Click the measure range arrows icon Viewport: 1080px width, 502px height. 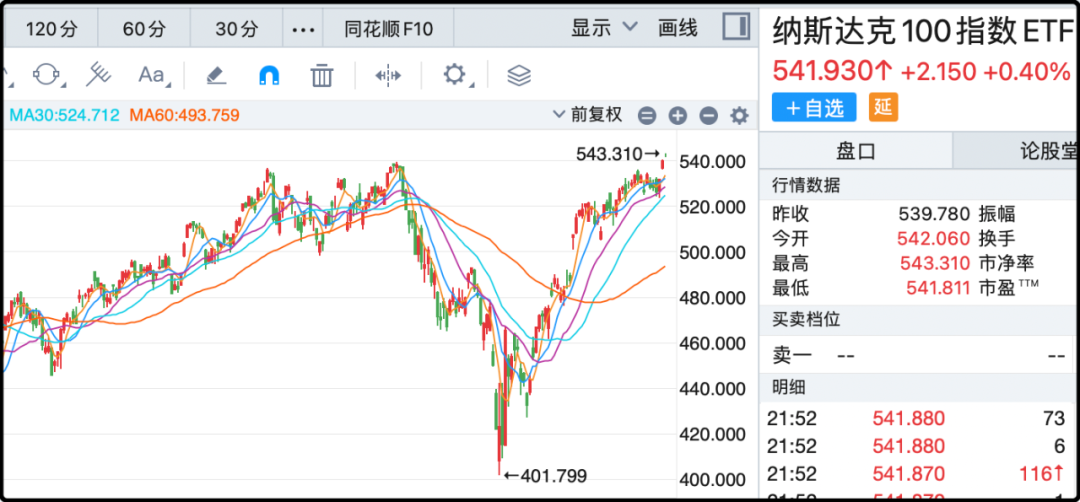point(387,75)
